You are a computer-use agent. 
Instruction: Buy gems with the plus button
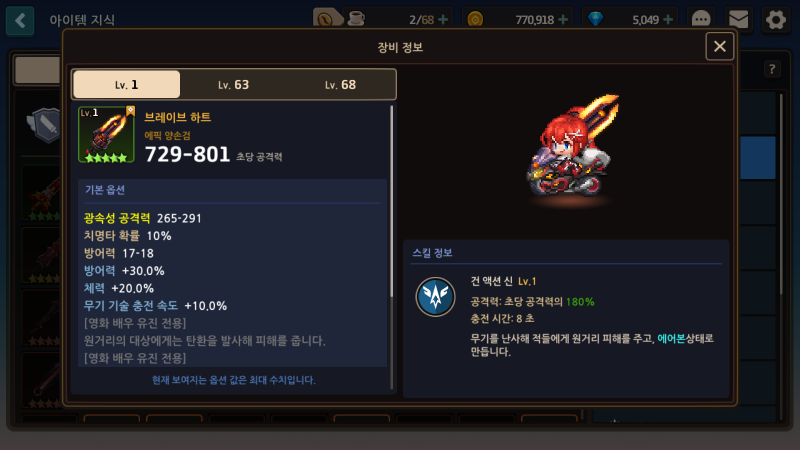[668, 19]
